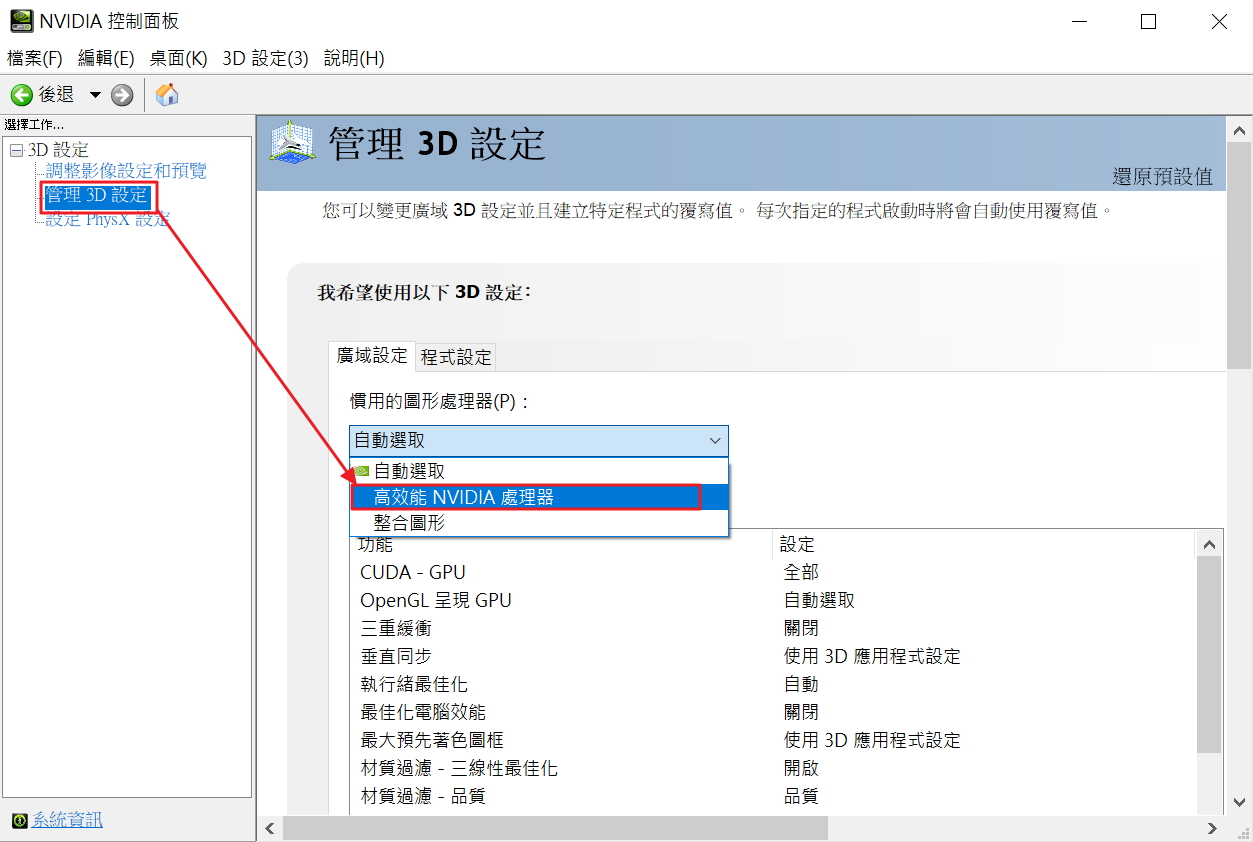Open the 系統資訊 link
1253x842 pixels.
67,821
